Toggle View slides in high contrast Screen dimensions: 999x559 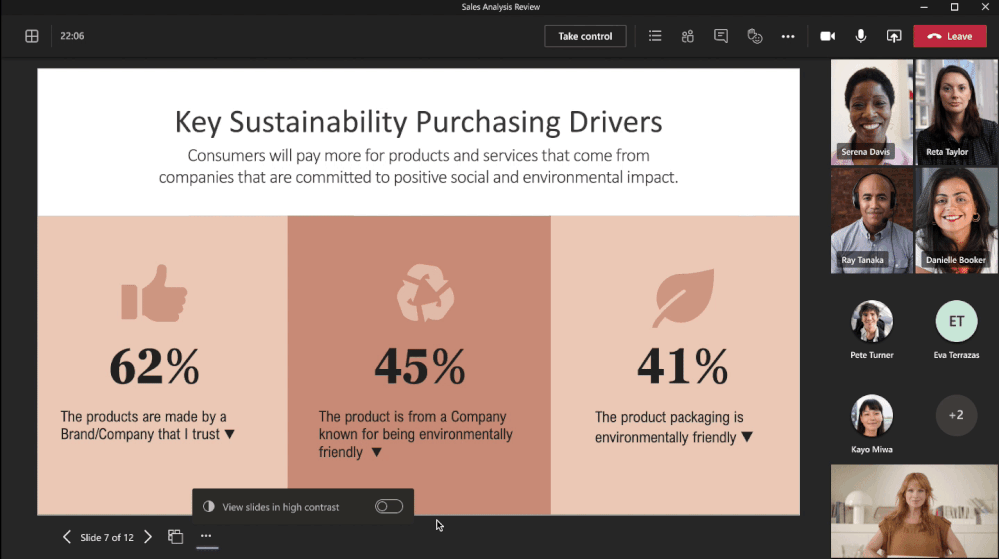389,507
